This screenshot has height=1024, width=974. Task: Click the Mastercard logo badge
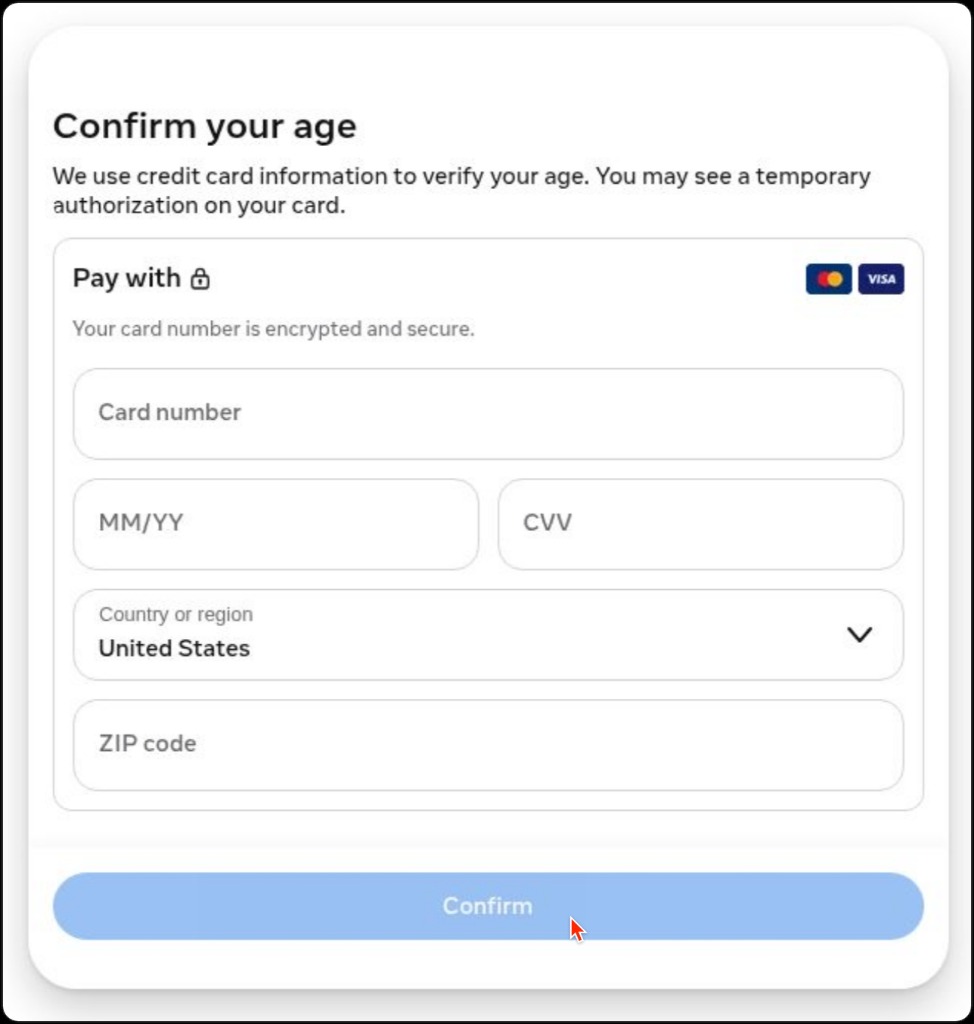tap(828, 279)
